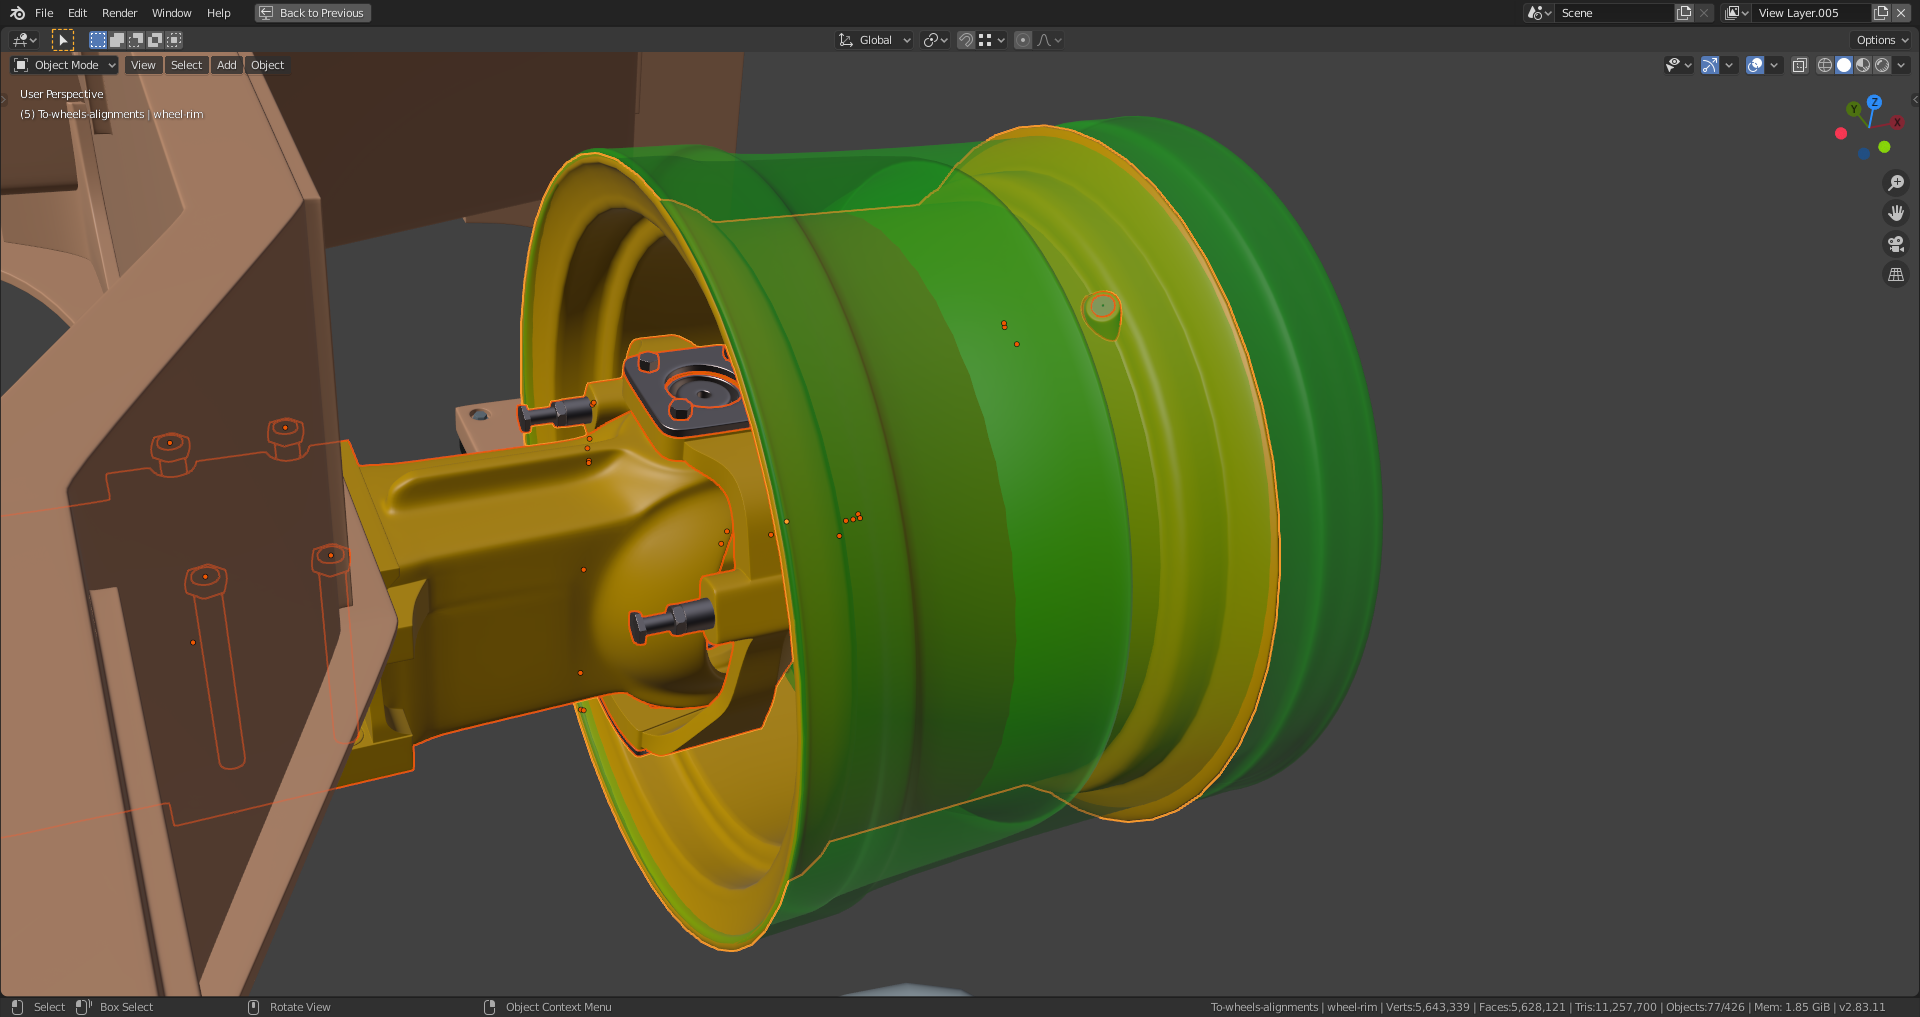Toggle X-Ray mode

point(1799,65)
